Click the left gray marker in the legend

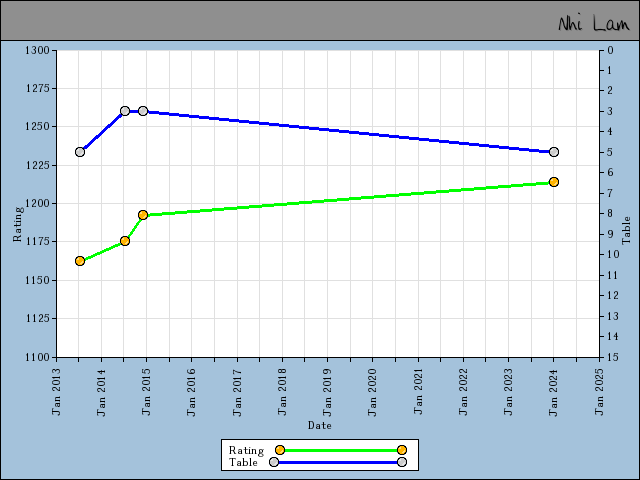tap(274, 462)
